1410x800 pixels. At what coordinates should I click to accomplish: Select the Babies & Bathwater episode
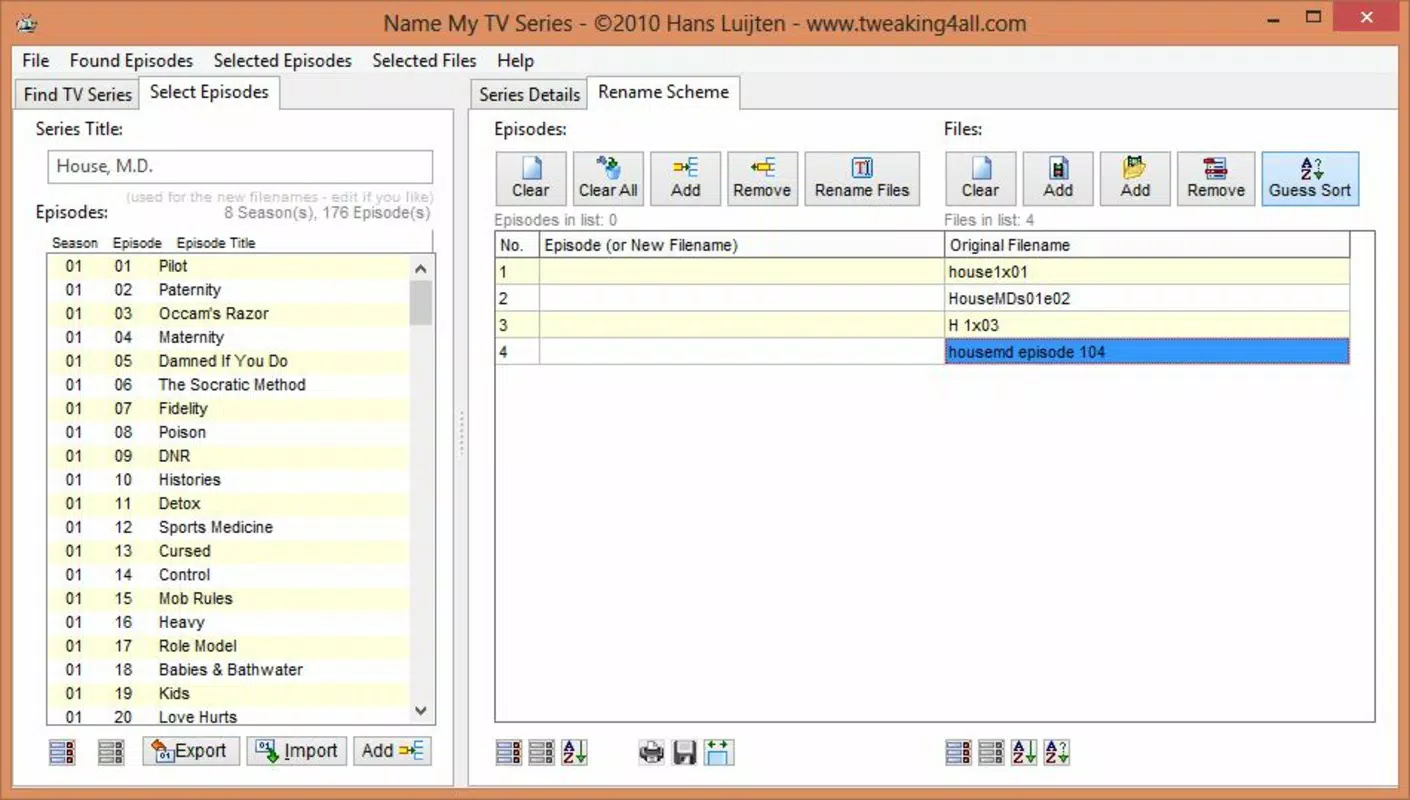click(x=229, y=670)
